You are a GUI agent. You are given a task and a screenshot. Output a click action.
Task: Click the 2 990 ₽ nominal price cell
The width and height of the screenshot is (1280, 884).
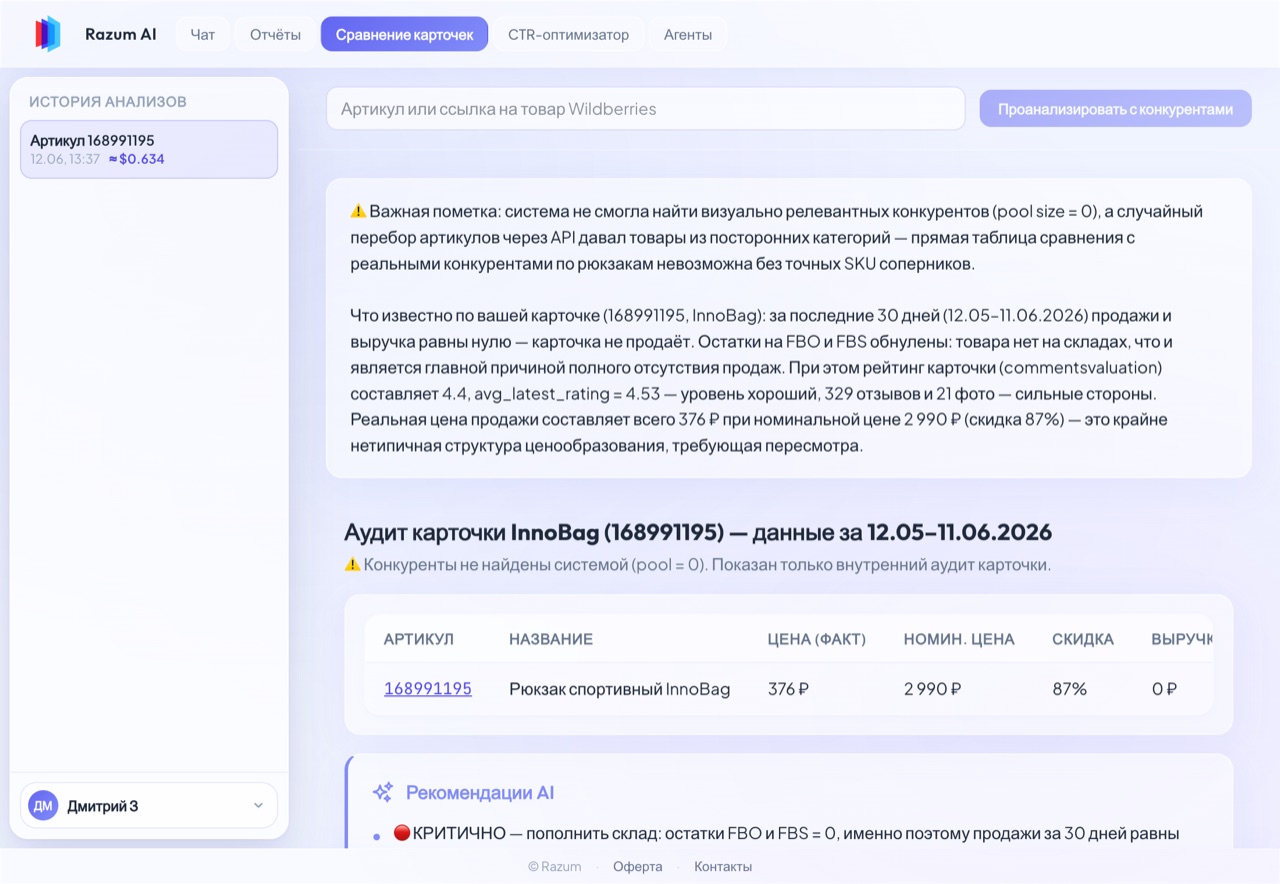(933, 688)
